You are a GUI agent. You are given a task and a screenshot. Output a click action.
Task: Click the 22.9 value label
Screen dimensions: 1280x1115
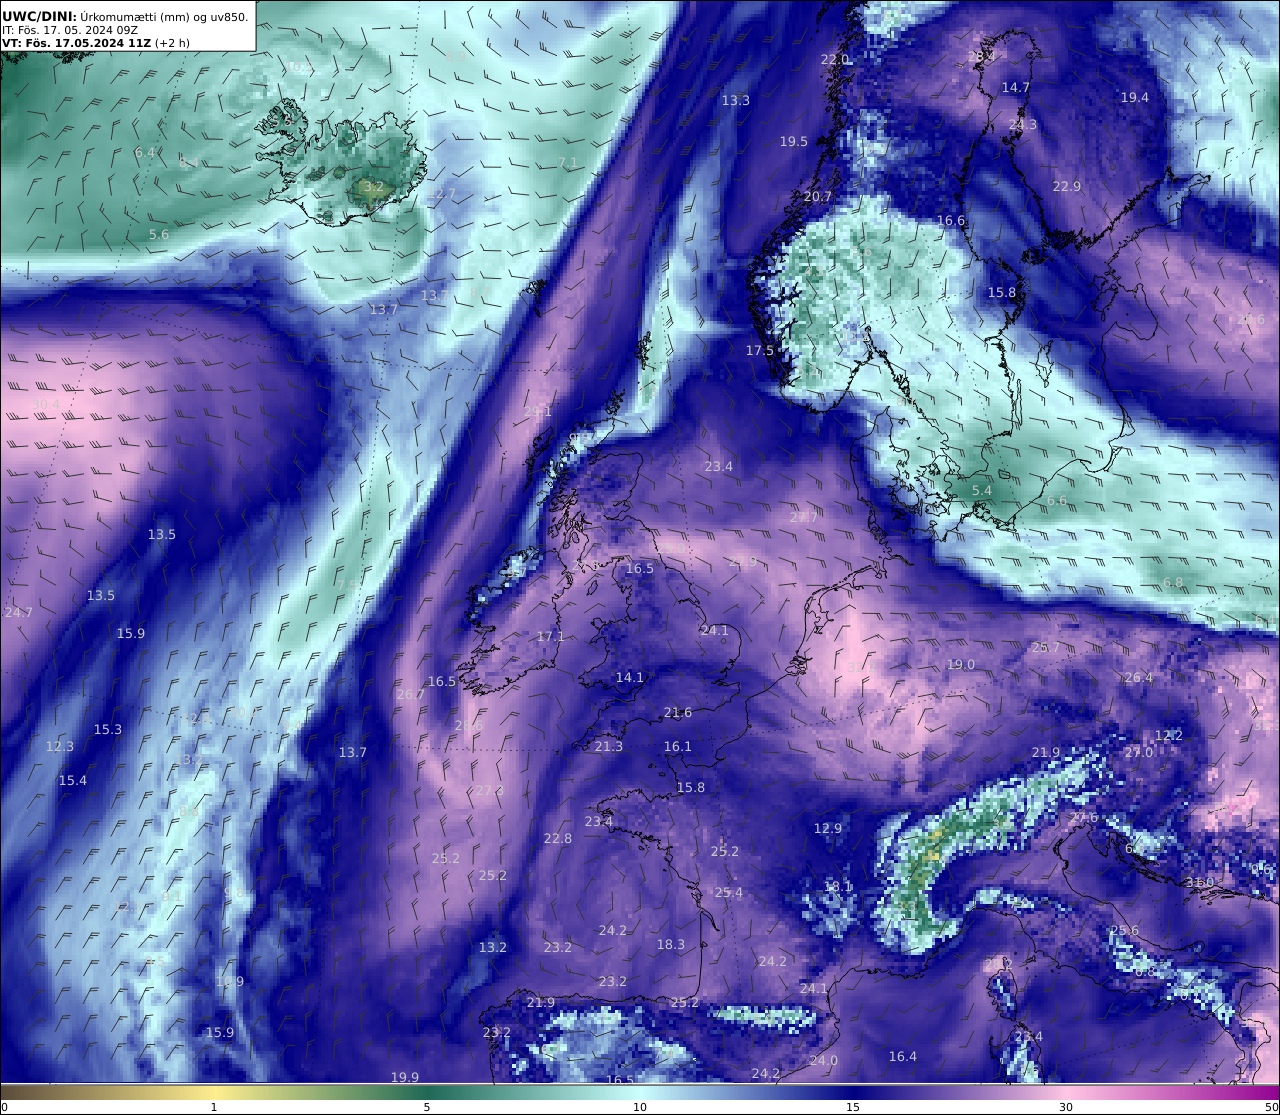tap(1067, 186)
